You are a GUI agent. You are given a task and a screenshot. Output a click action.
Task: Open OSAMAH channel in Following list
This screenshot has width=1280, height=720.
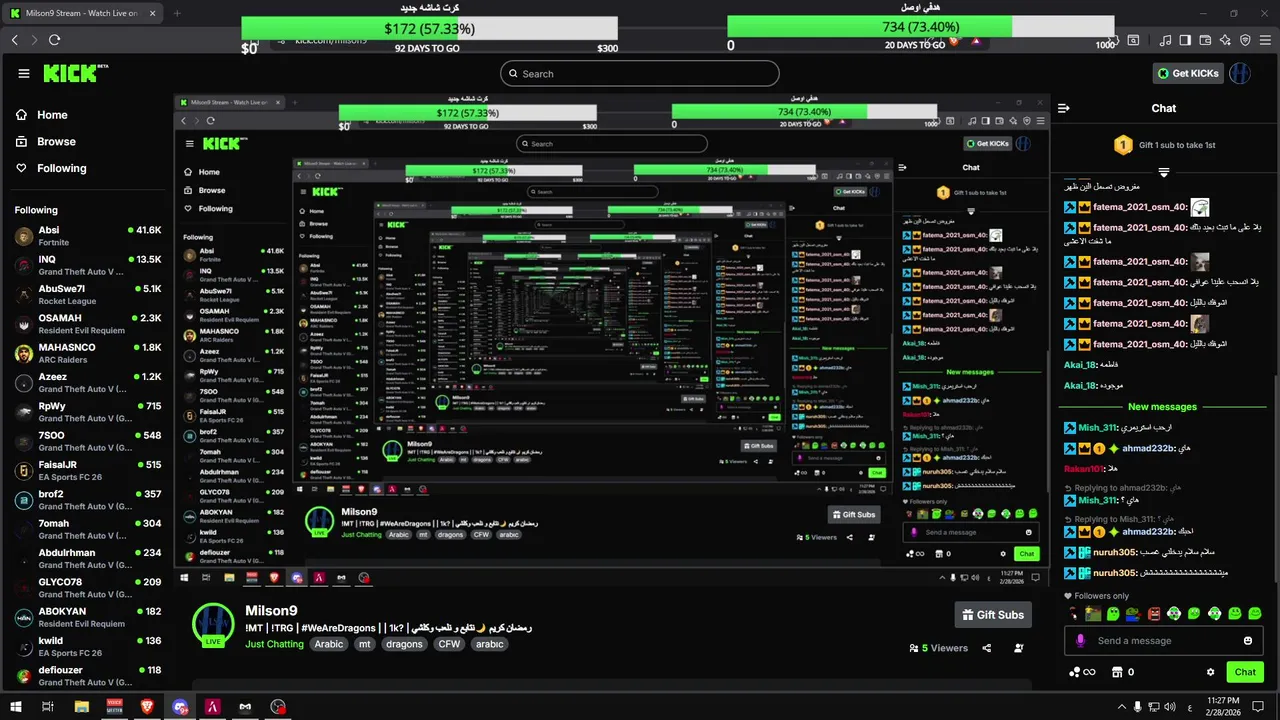pos(87,324)
